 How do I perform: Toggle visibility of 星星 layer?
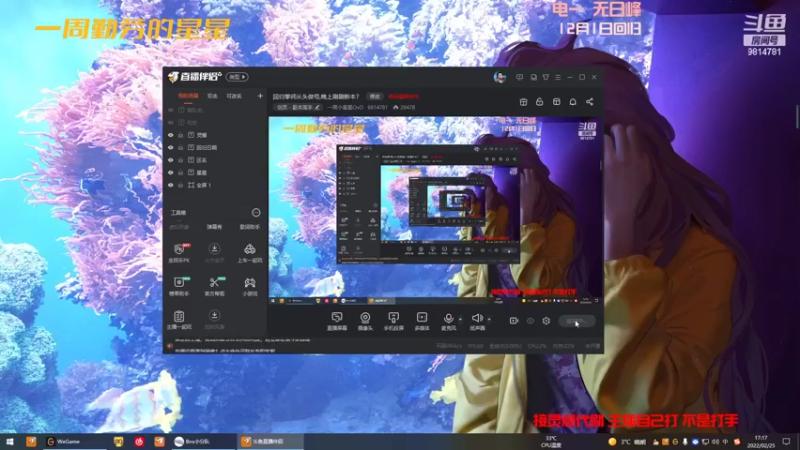[x=171, y=172]
